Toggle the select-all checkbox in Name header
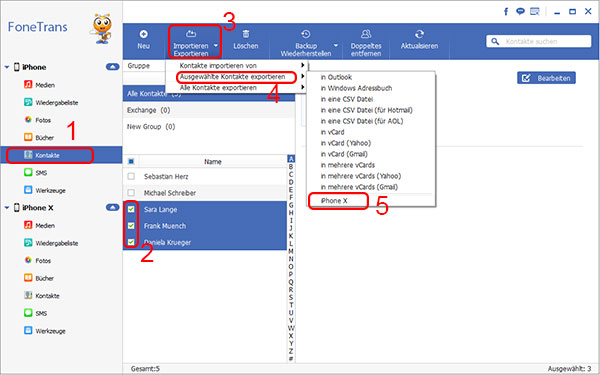600x375 pixels. tap(131, 162)
